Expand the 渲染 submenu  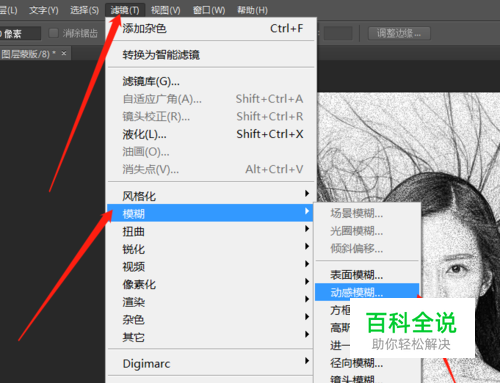(x=210, y=302)
